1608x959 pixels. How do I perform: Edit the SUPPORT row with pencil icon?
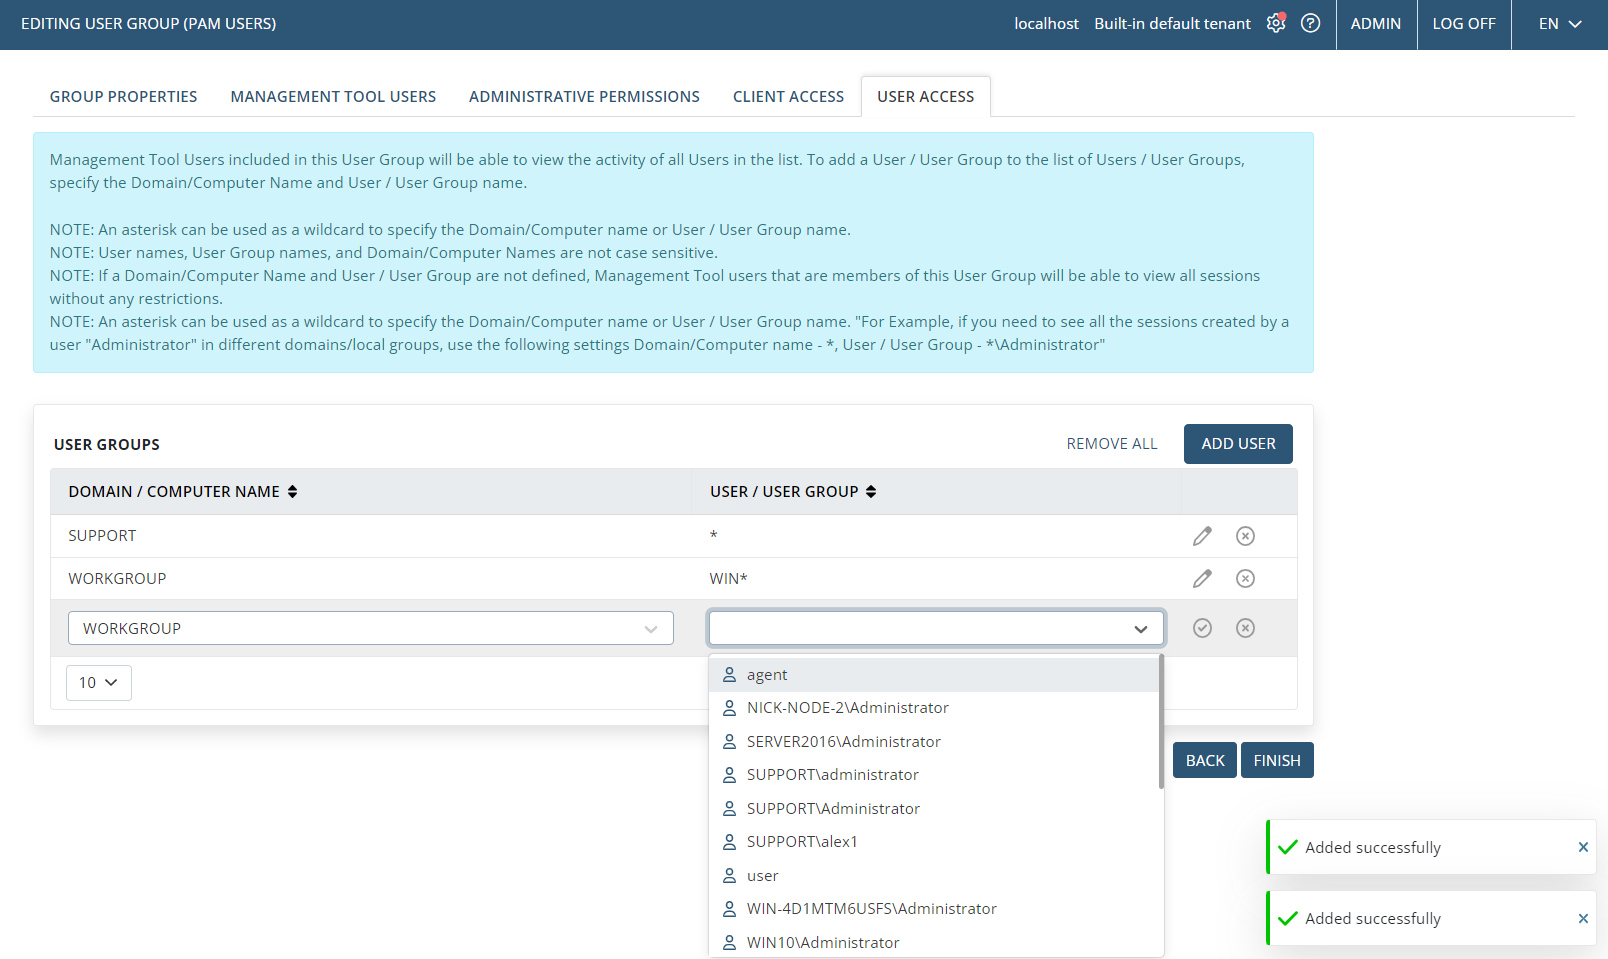coord(1202,536)
